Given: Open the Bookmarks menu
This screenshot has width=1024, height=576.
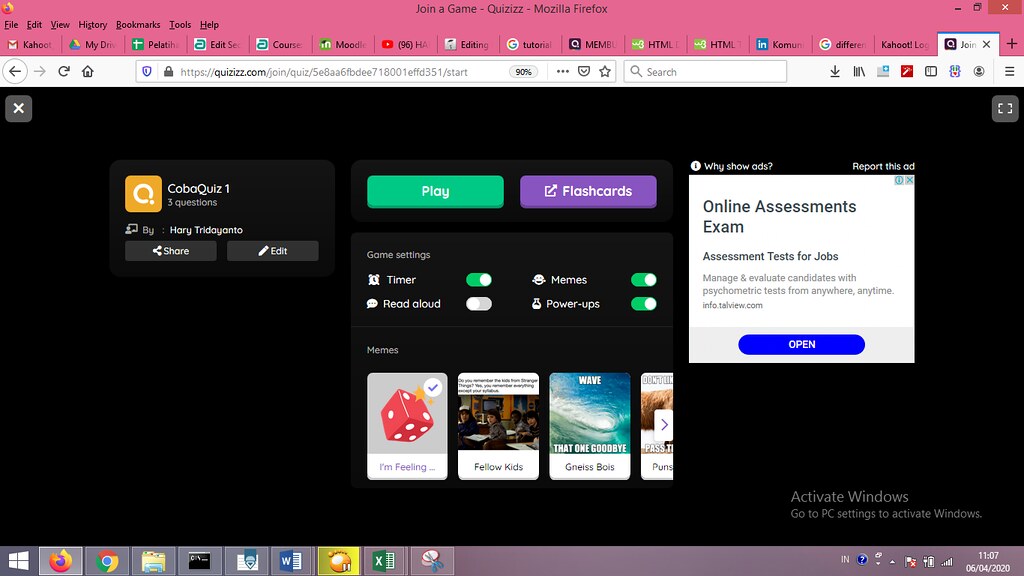Looking at the screenshot, I should click(138, 25).
